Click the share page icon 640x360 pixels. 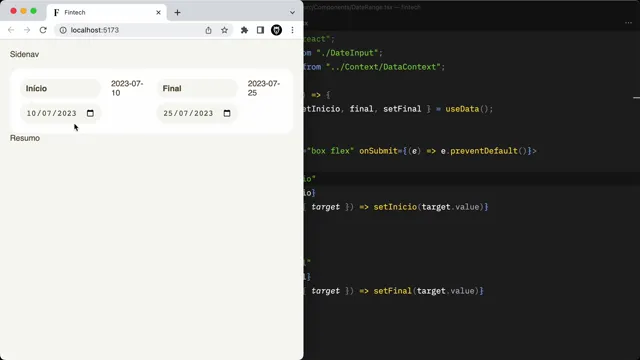coord(209,30)
